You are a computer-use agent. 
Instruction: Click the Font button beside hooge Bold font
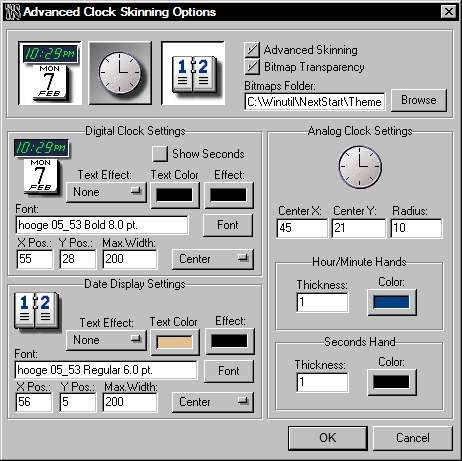228,225
